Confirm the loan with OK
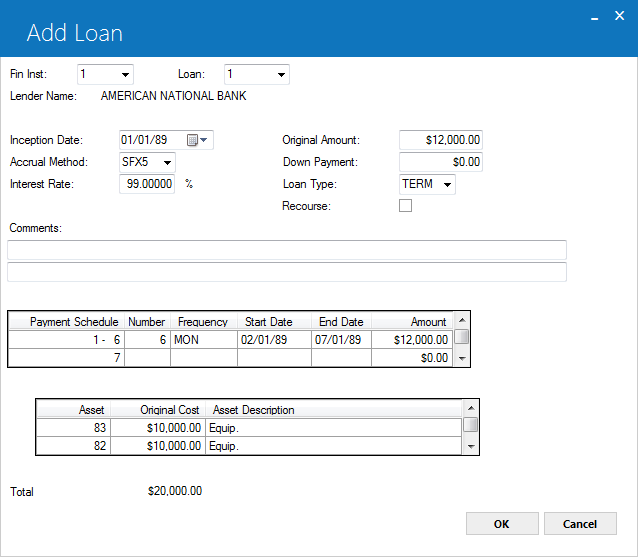The image size is (638, 557). 502,524
